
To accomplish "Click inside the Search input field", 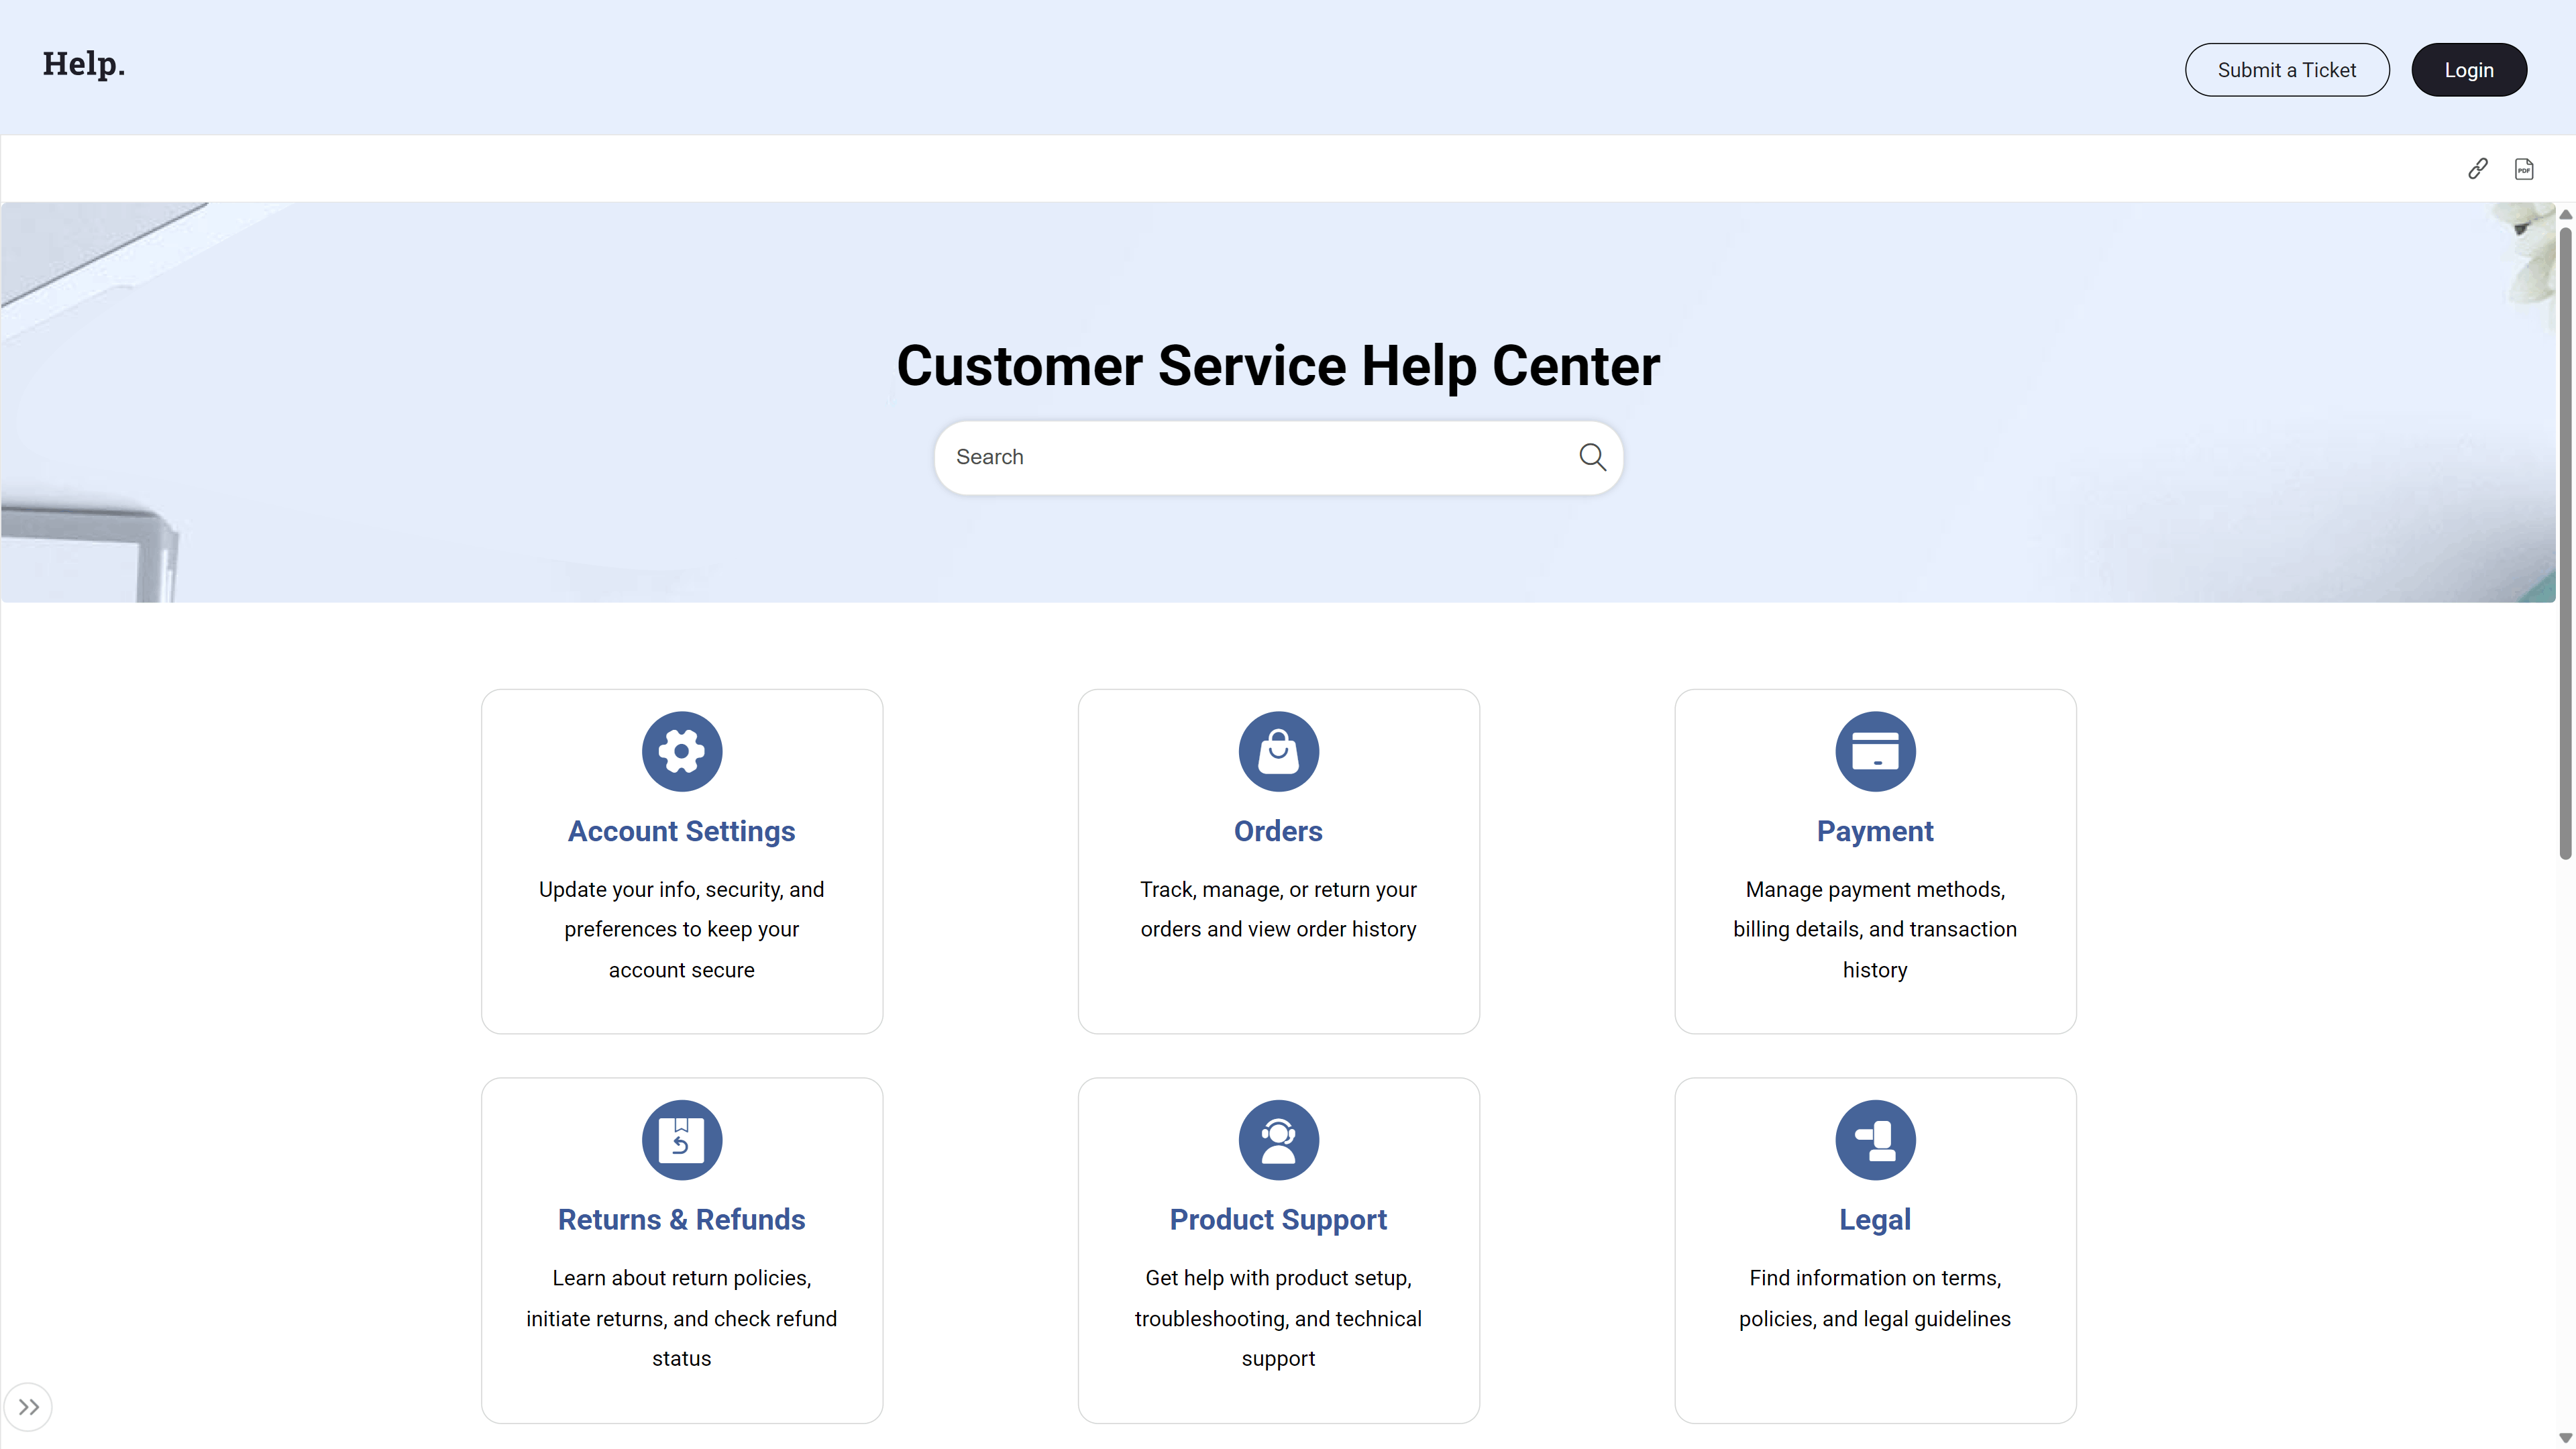I will click(x=1200, y=457).
